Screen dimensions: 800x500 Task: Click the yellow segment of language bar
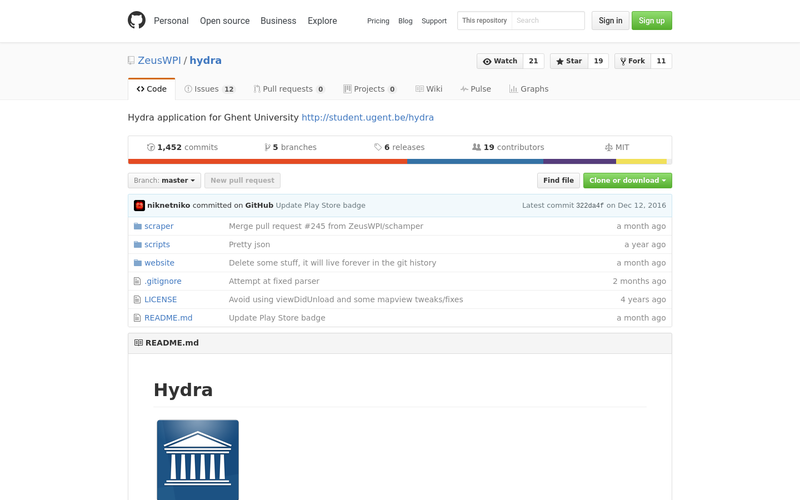click(641, 162)
